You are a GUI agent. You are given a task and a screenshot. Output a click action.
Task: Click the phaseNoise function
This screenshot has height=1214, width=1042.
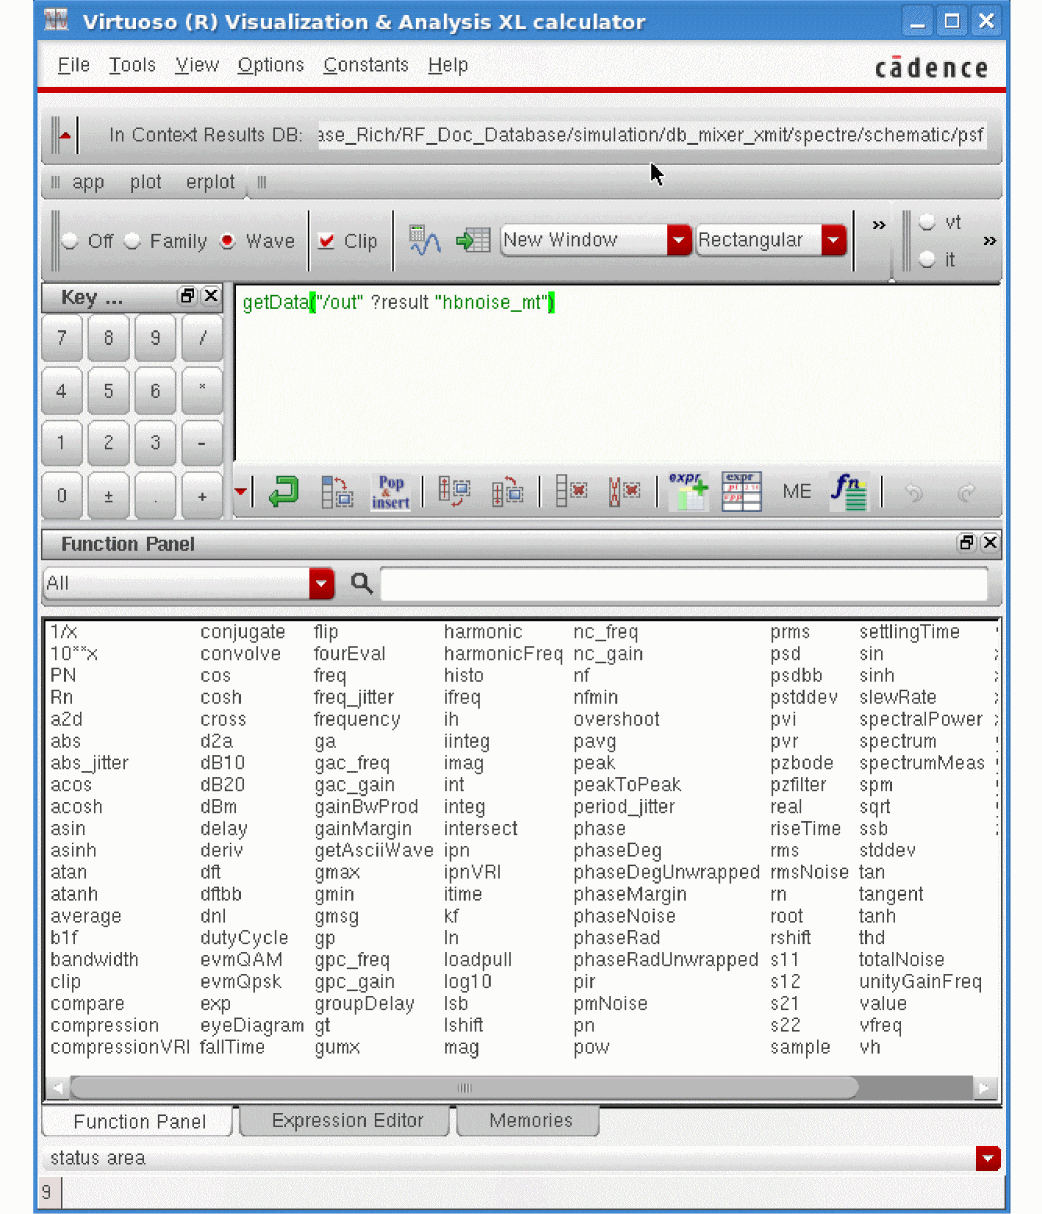[624, 916]
